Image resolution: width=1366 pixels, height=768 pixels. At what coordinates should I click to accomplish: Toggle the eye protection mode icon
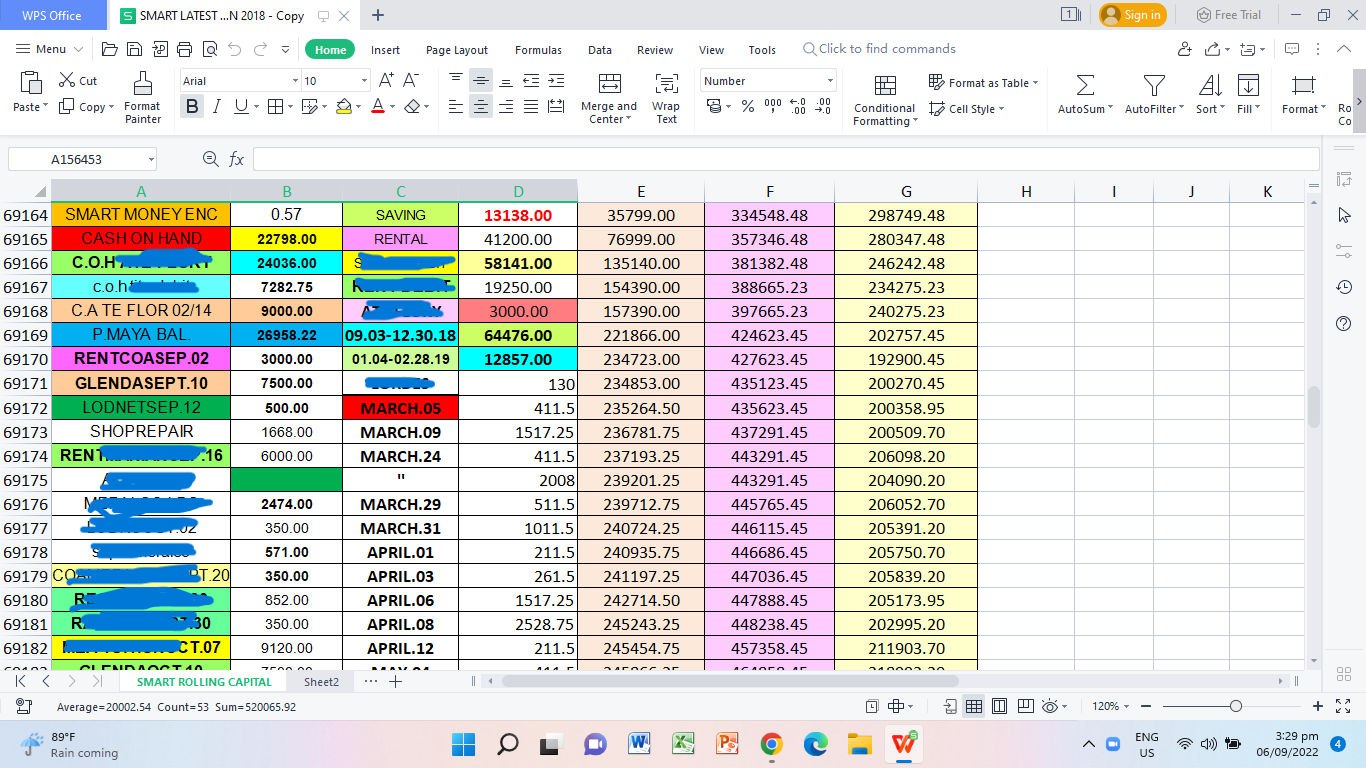[1049, 706]
